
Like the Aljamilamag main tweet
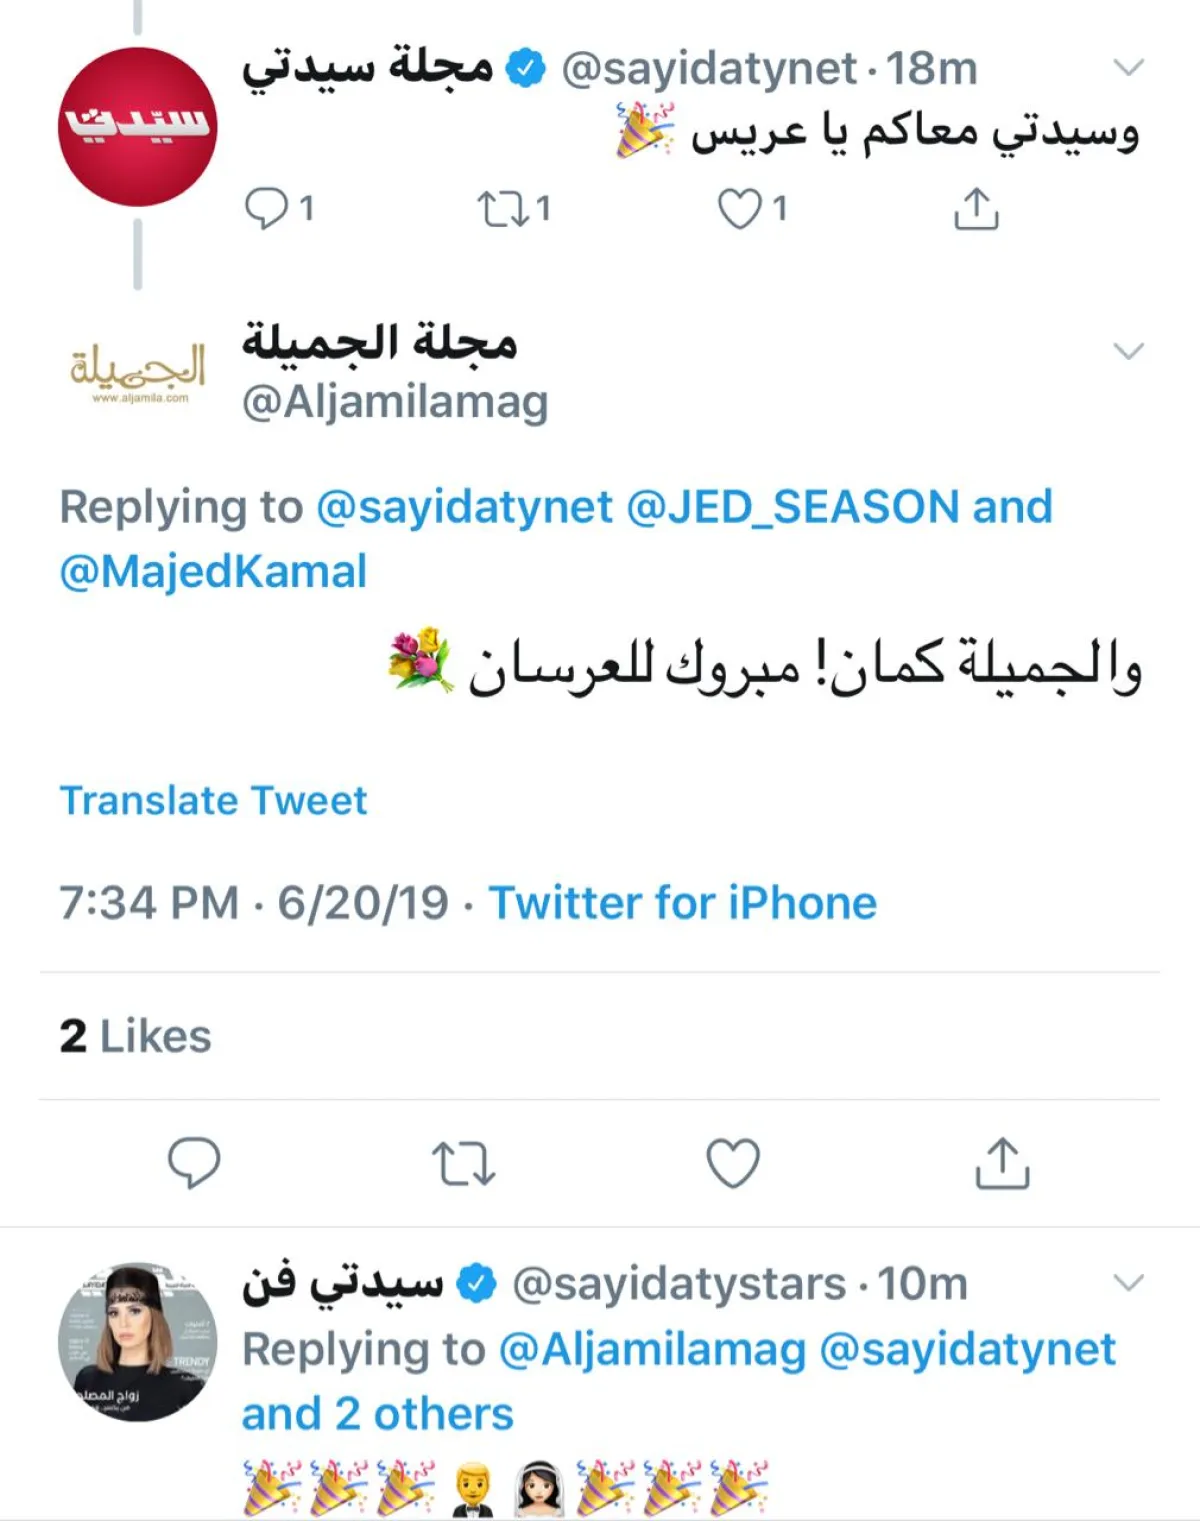click(733, 1163)
